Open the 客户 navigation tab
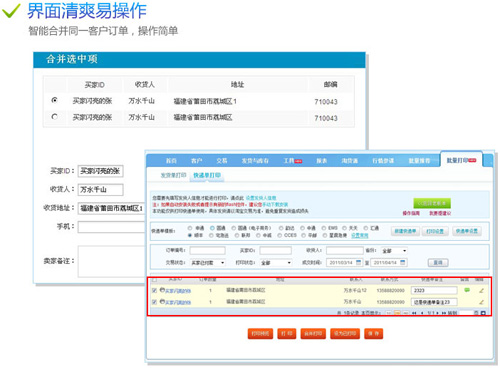The width and height of the screenshot is (500, 372). pos(197,161)
